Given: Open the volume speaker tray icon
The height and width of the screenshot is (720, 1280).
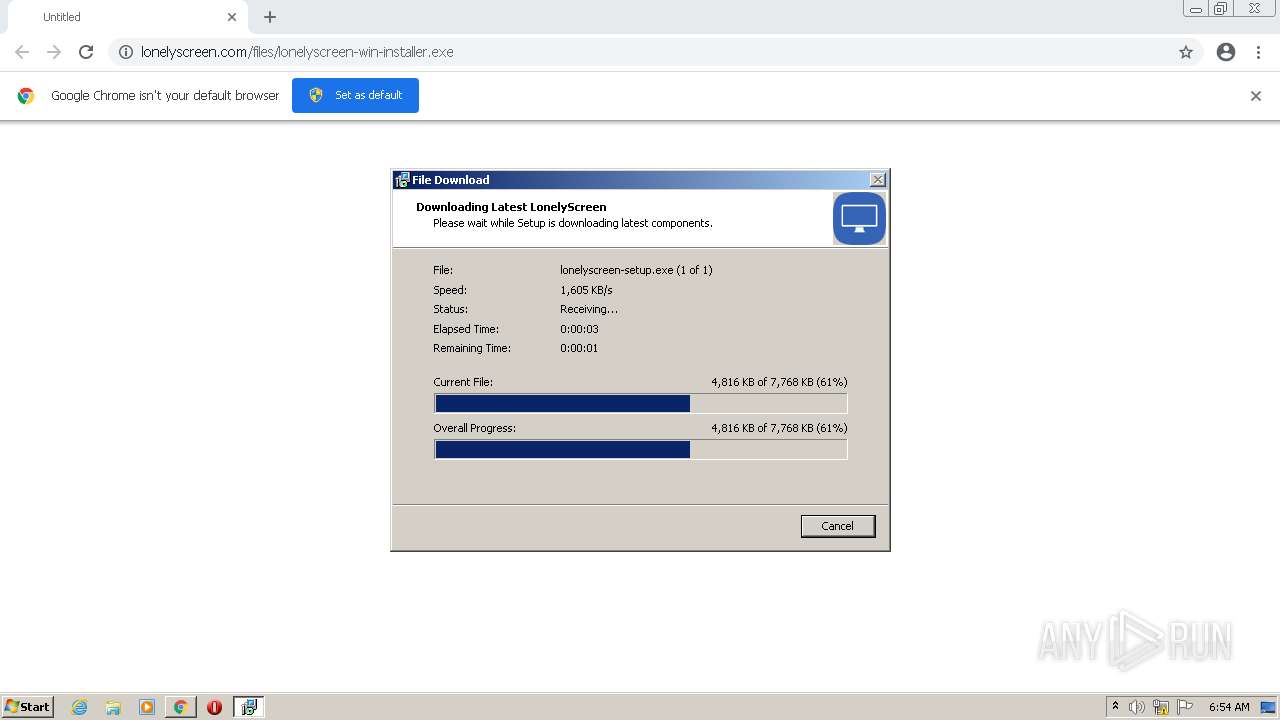Looking at the screenshot, I should (x=1137, y=707).
